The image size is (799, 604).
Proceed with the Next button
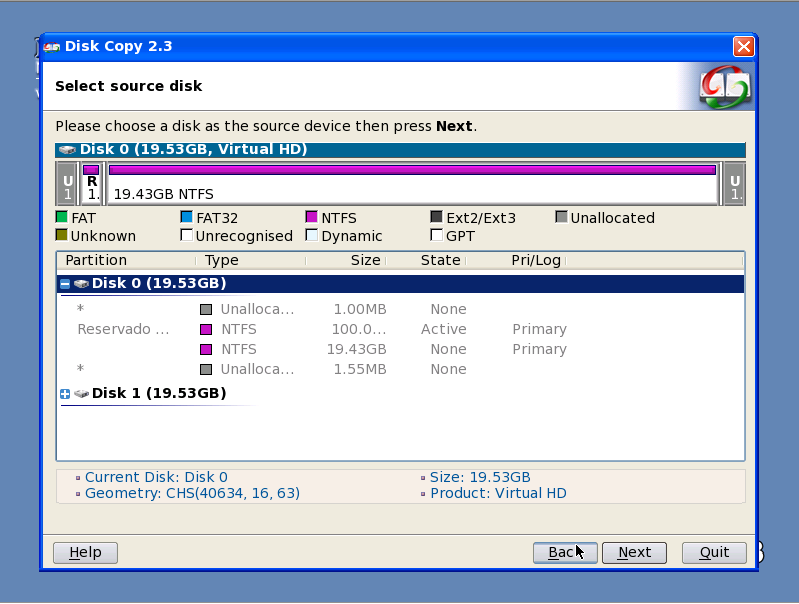tap(634, 553)
